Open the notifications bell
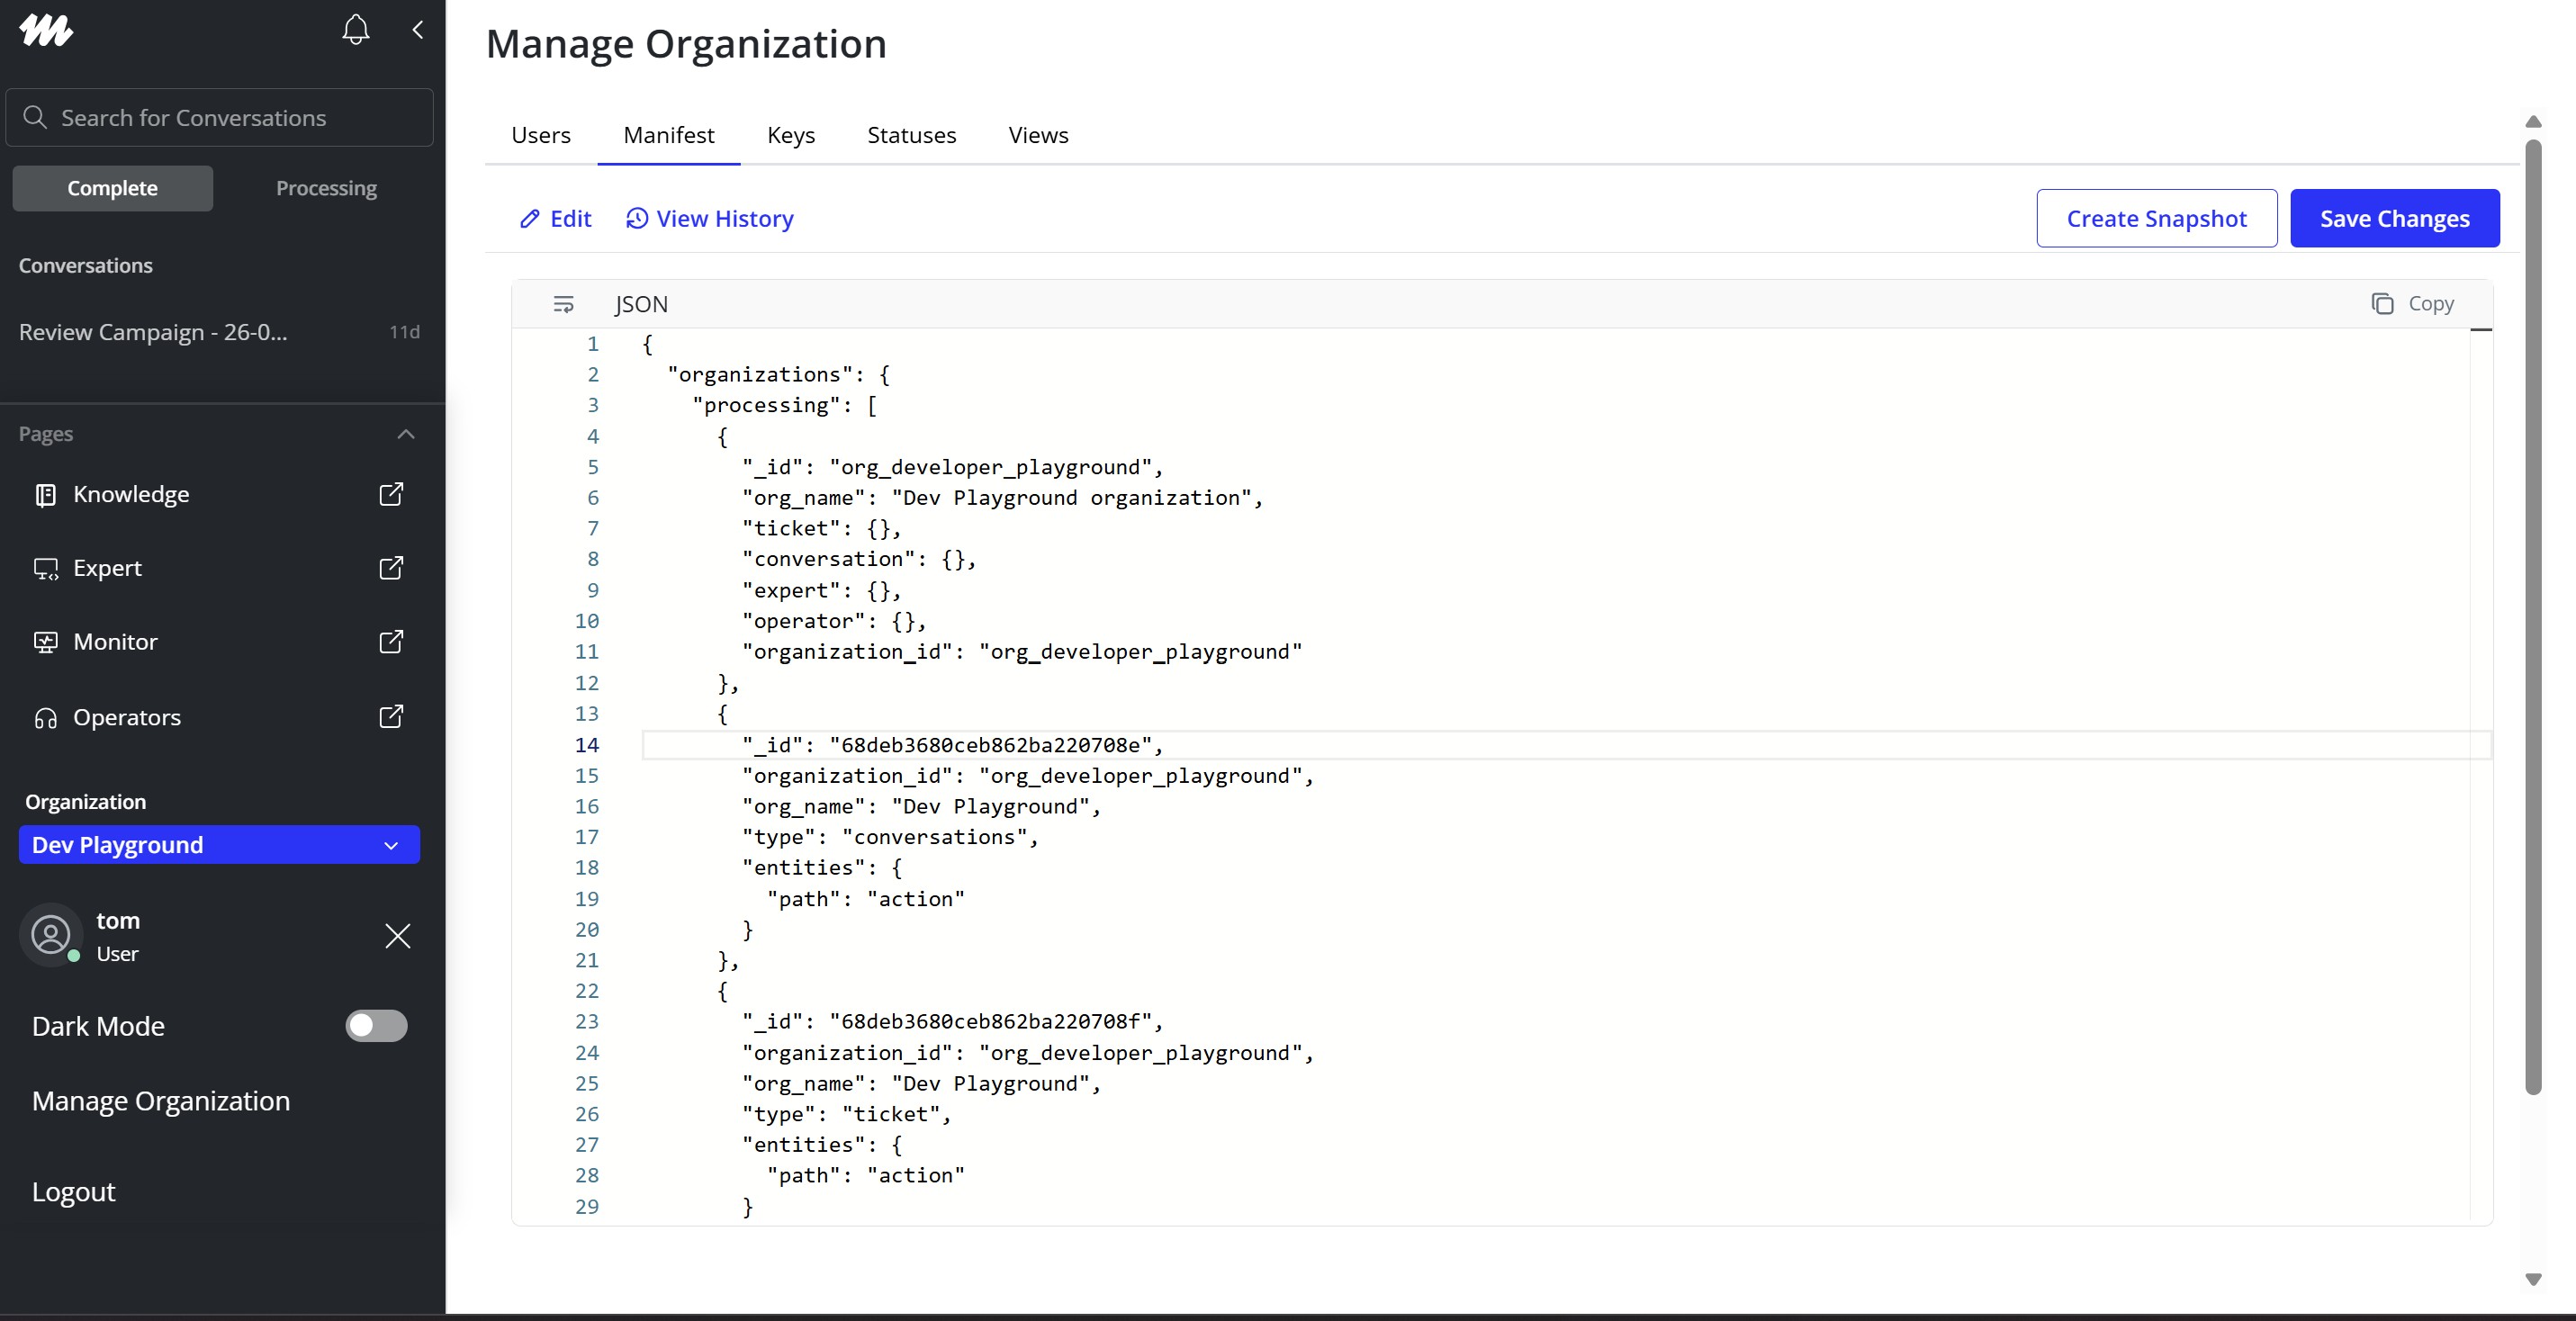The width and height of the screenshot is (2576, 1321). 356,29
